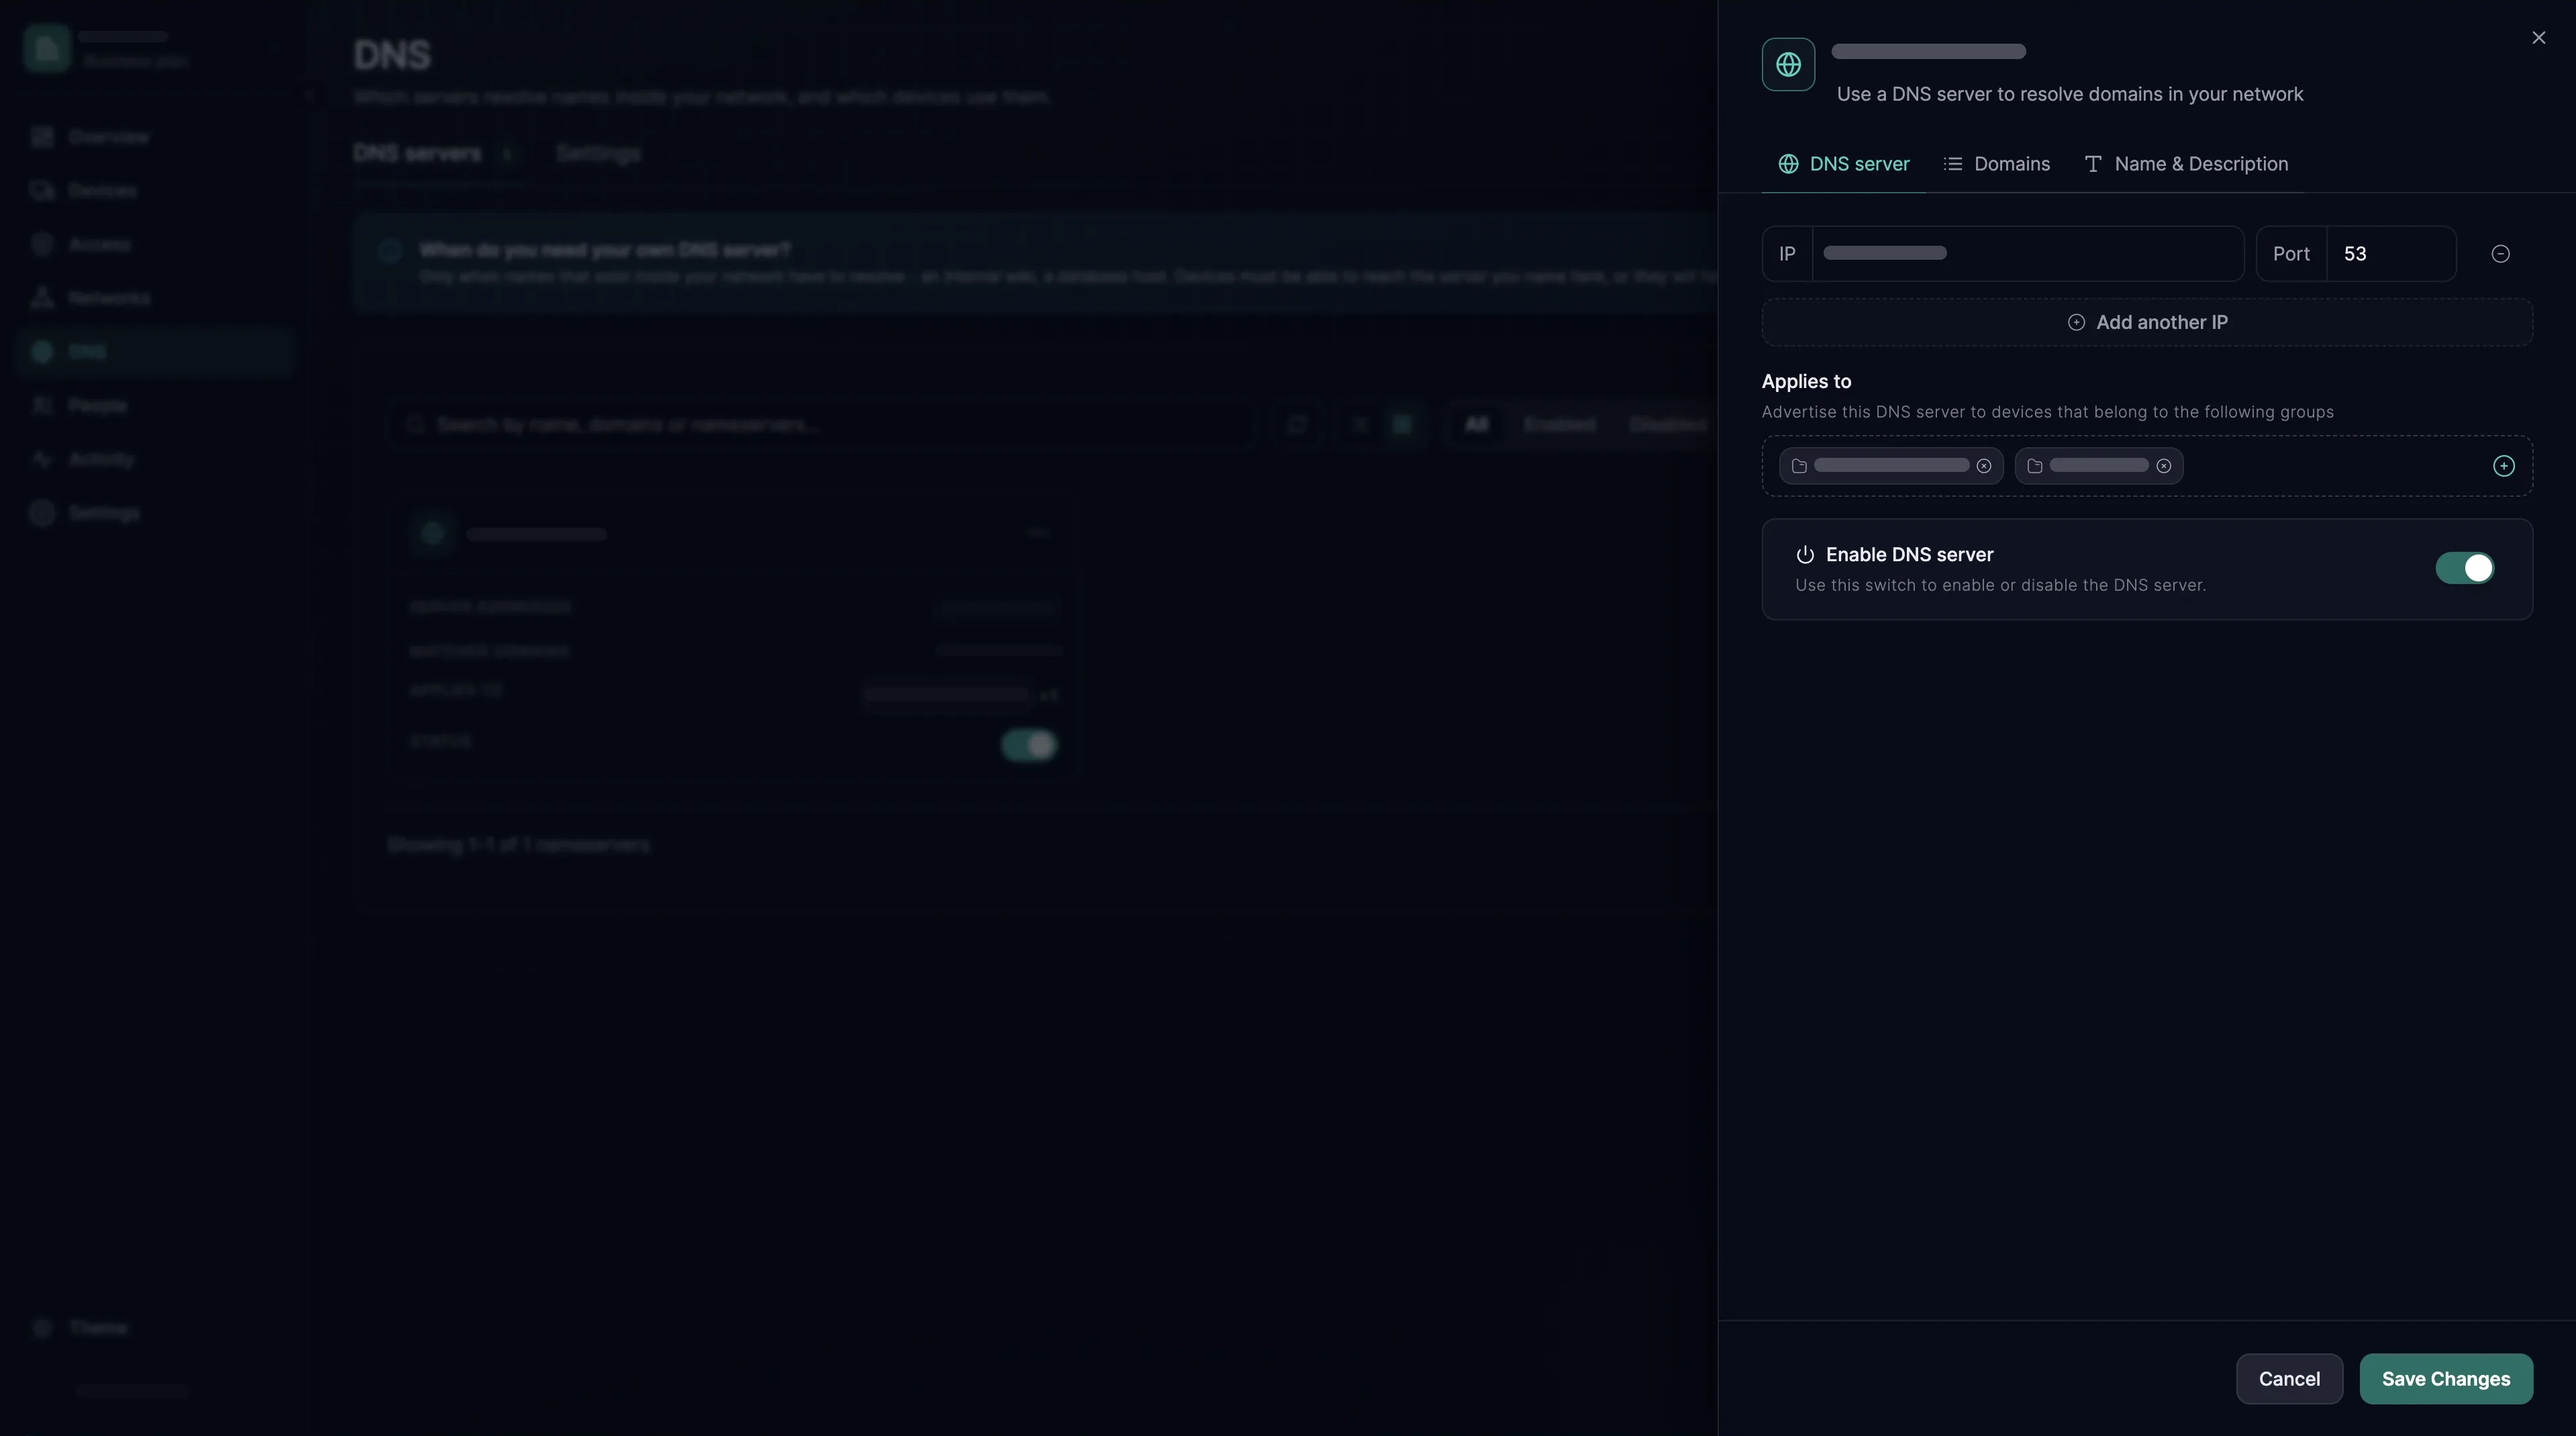Open the Applies to groups selector

click(x=2147, y=466)
